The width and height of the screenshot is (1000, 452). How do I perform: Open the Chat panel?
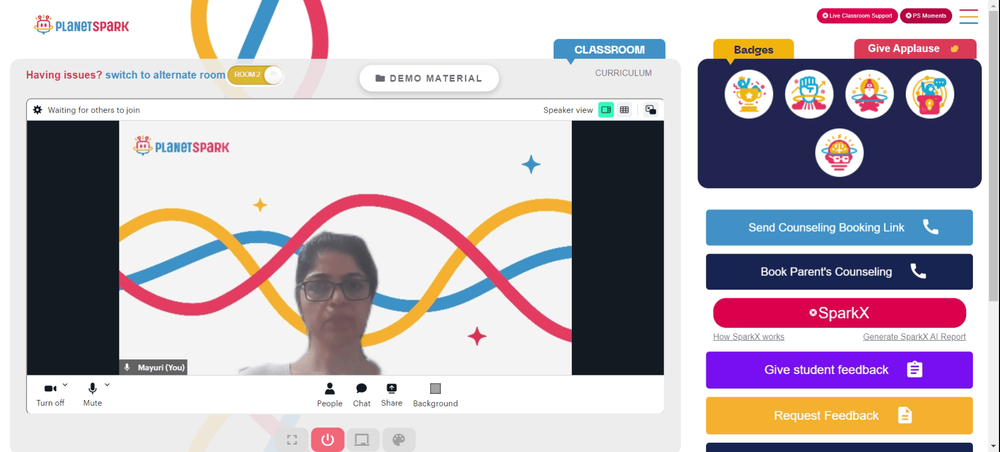point(362,395)
